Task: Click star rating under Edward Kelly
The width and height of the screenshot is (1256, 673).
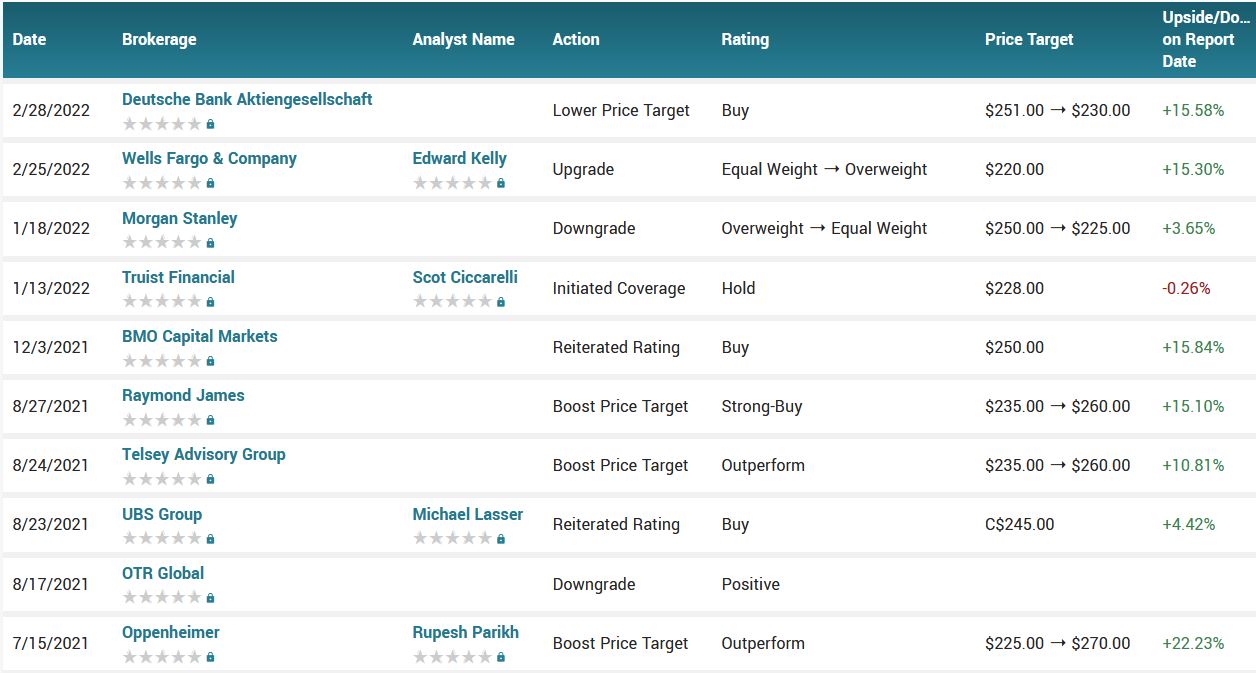Action: 453,183
